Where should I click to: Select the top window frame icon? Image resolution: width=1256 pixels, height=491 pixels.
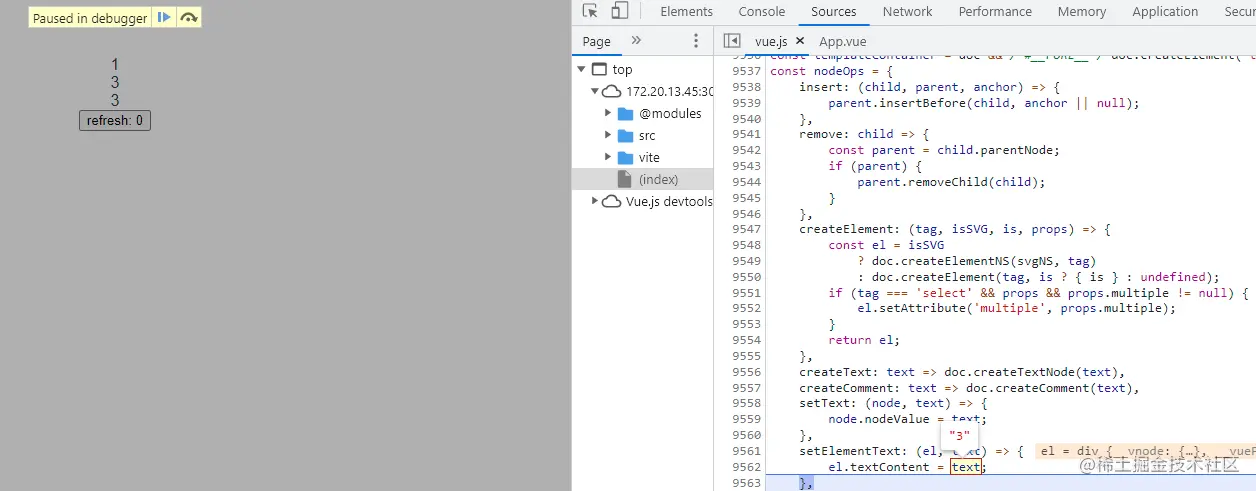click(599, 70)
